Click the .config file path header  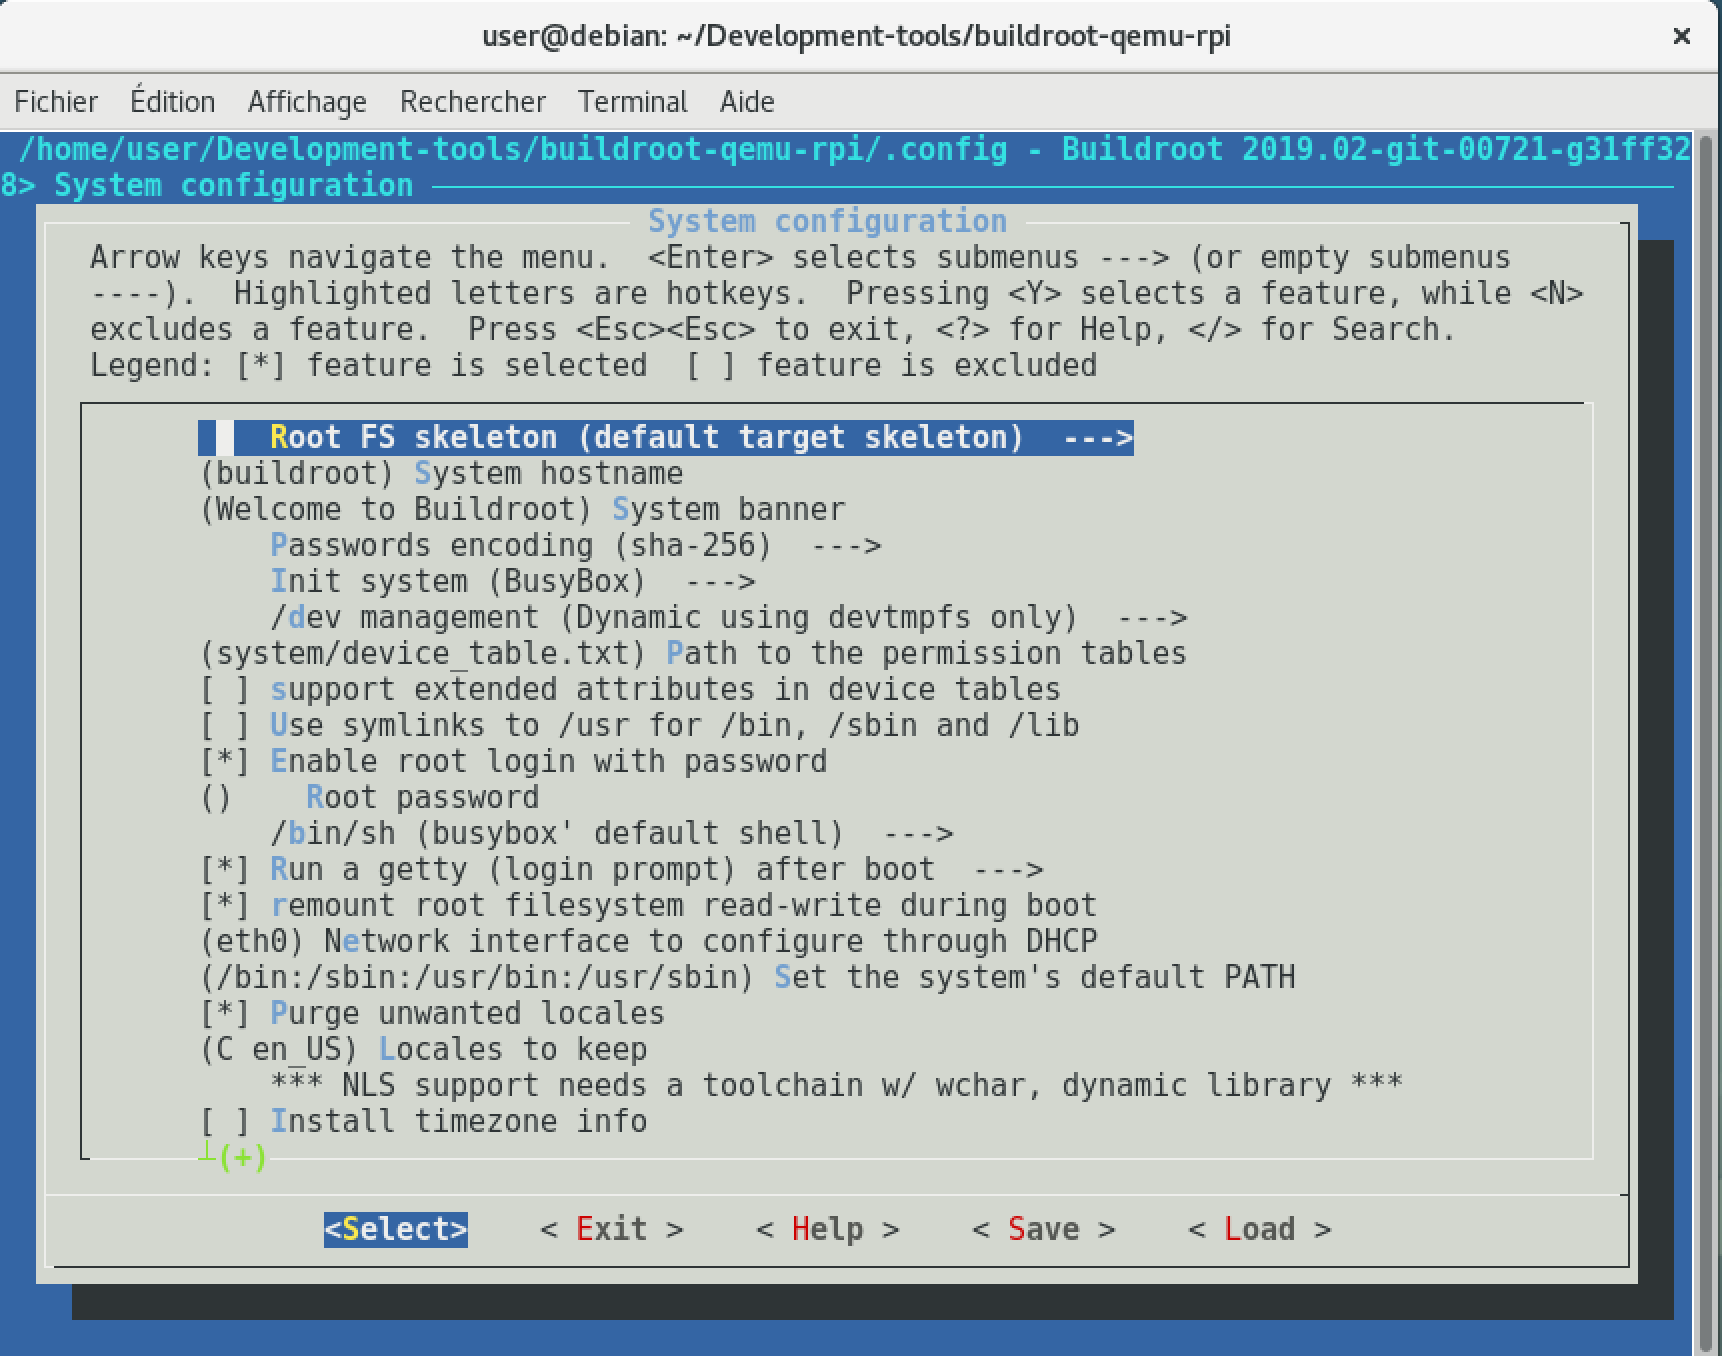coord(513,150)
